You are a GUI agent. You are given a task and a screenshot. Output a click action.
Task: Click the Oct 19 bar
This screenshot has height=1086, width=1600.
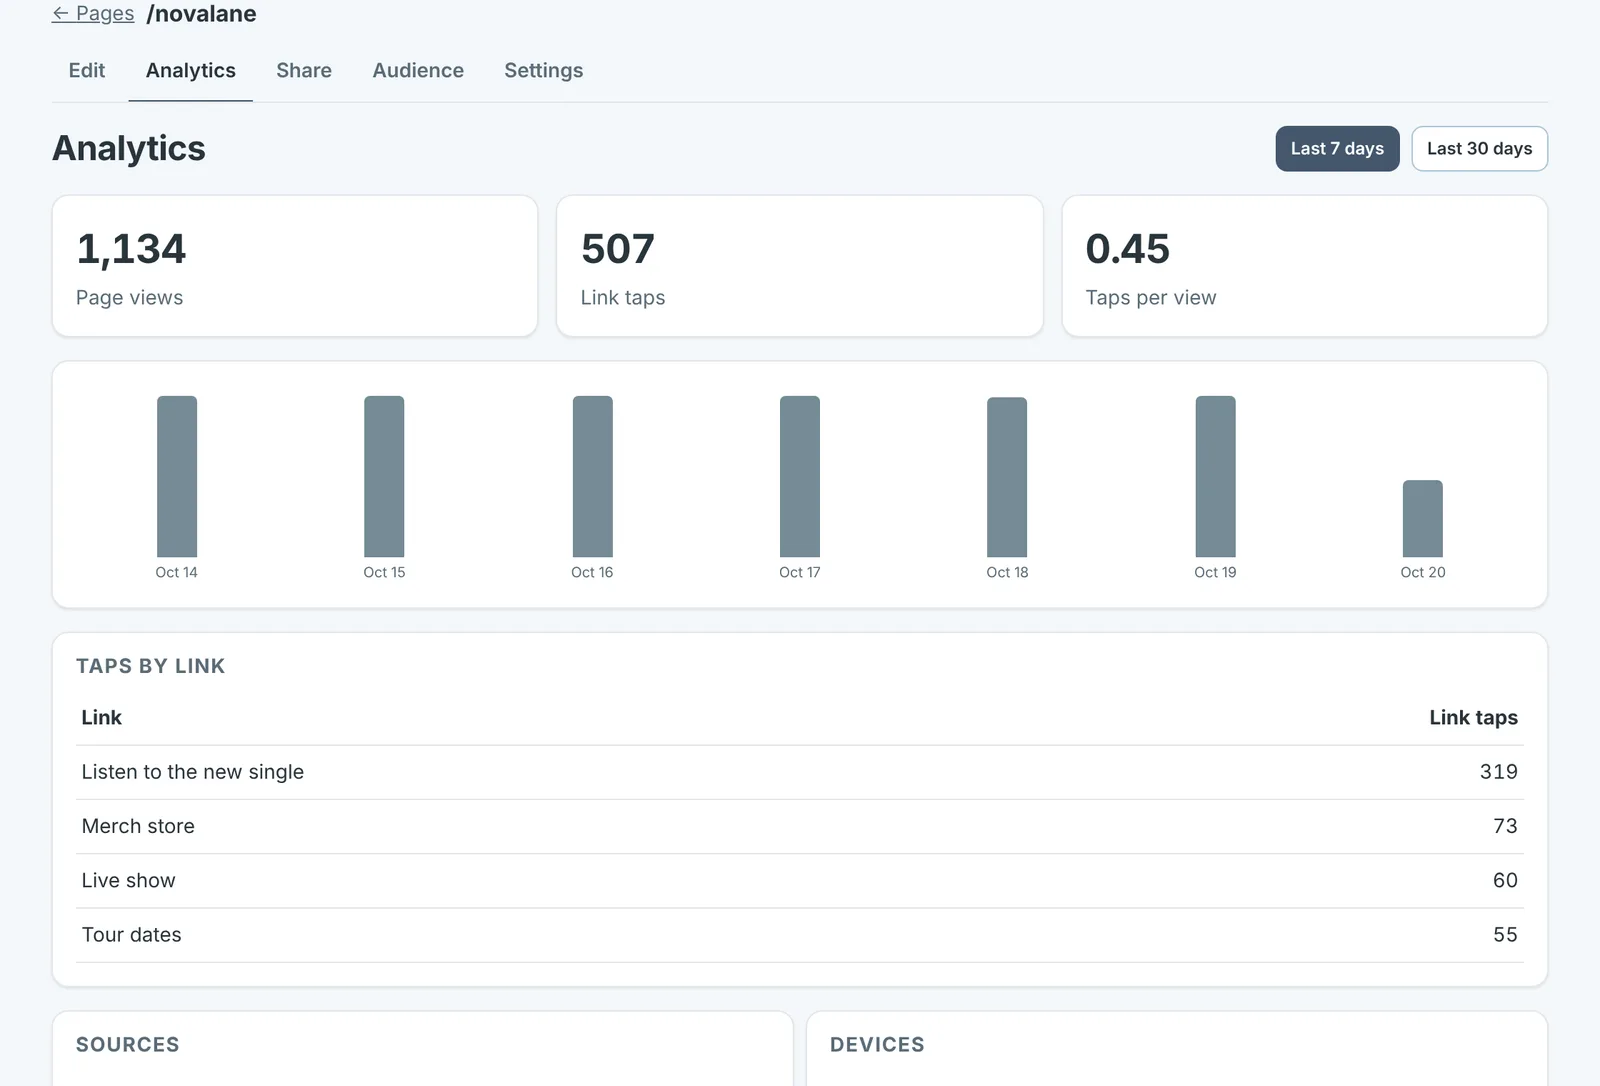point(1215,476)
